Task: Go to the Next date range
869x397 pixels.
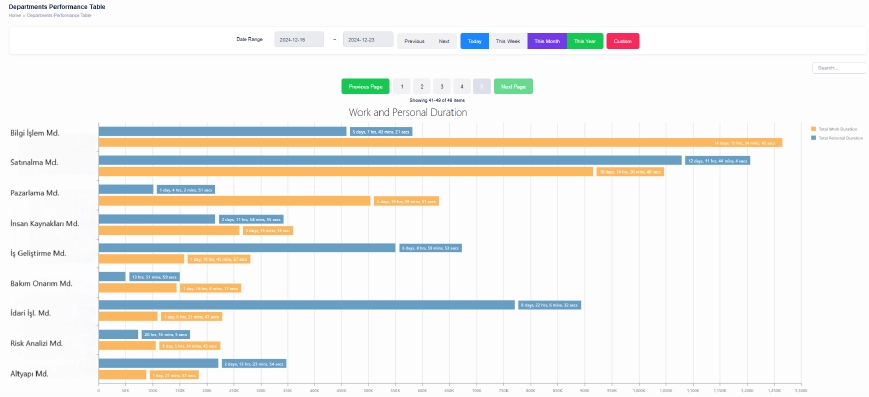Action: (444, 41)
